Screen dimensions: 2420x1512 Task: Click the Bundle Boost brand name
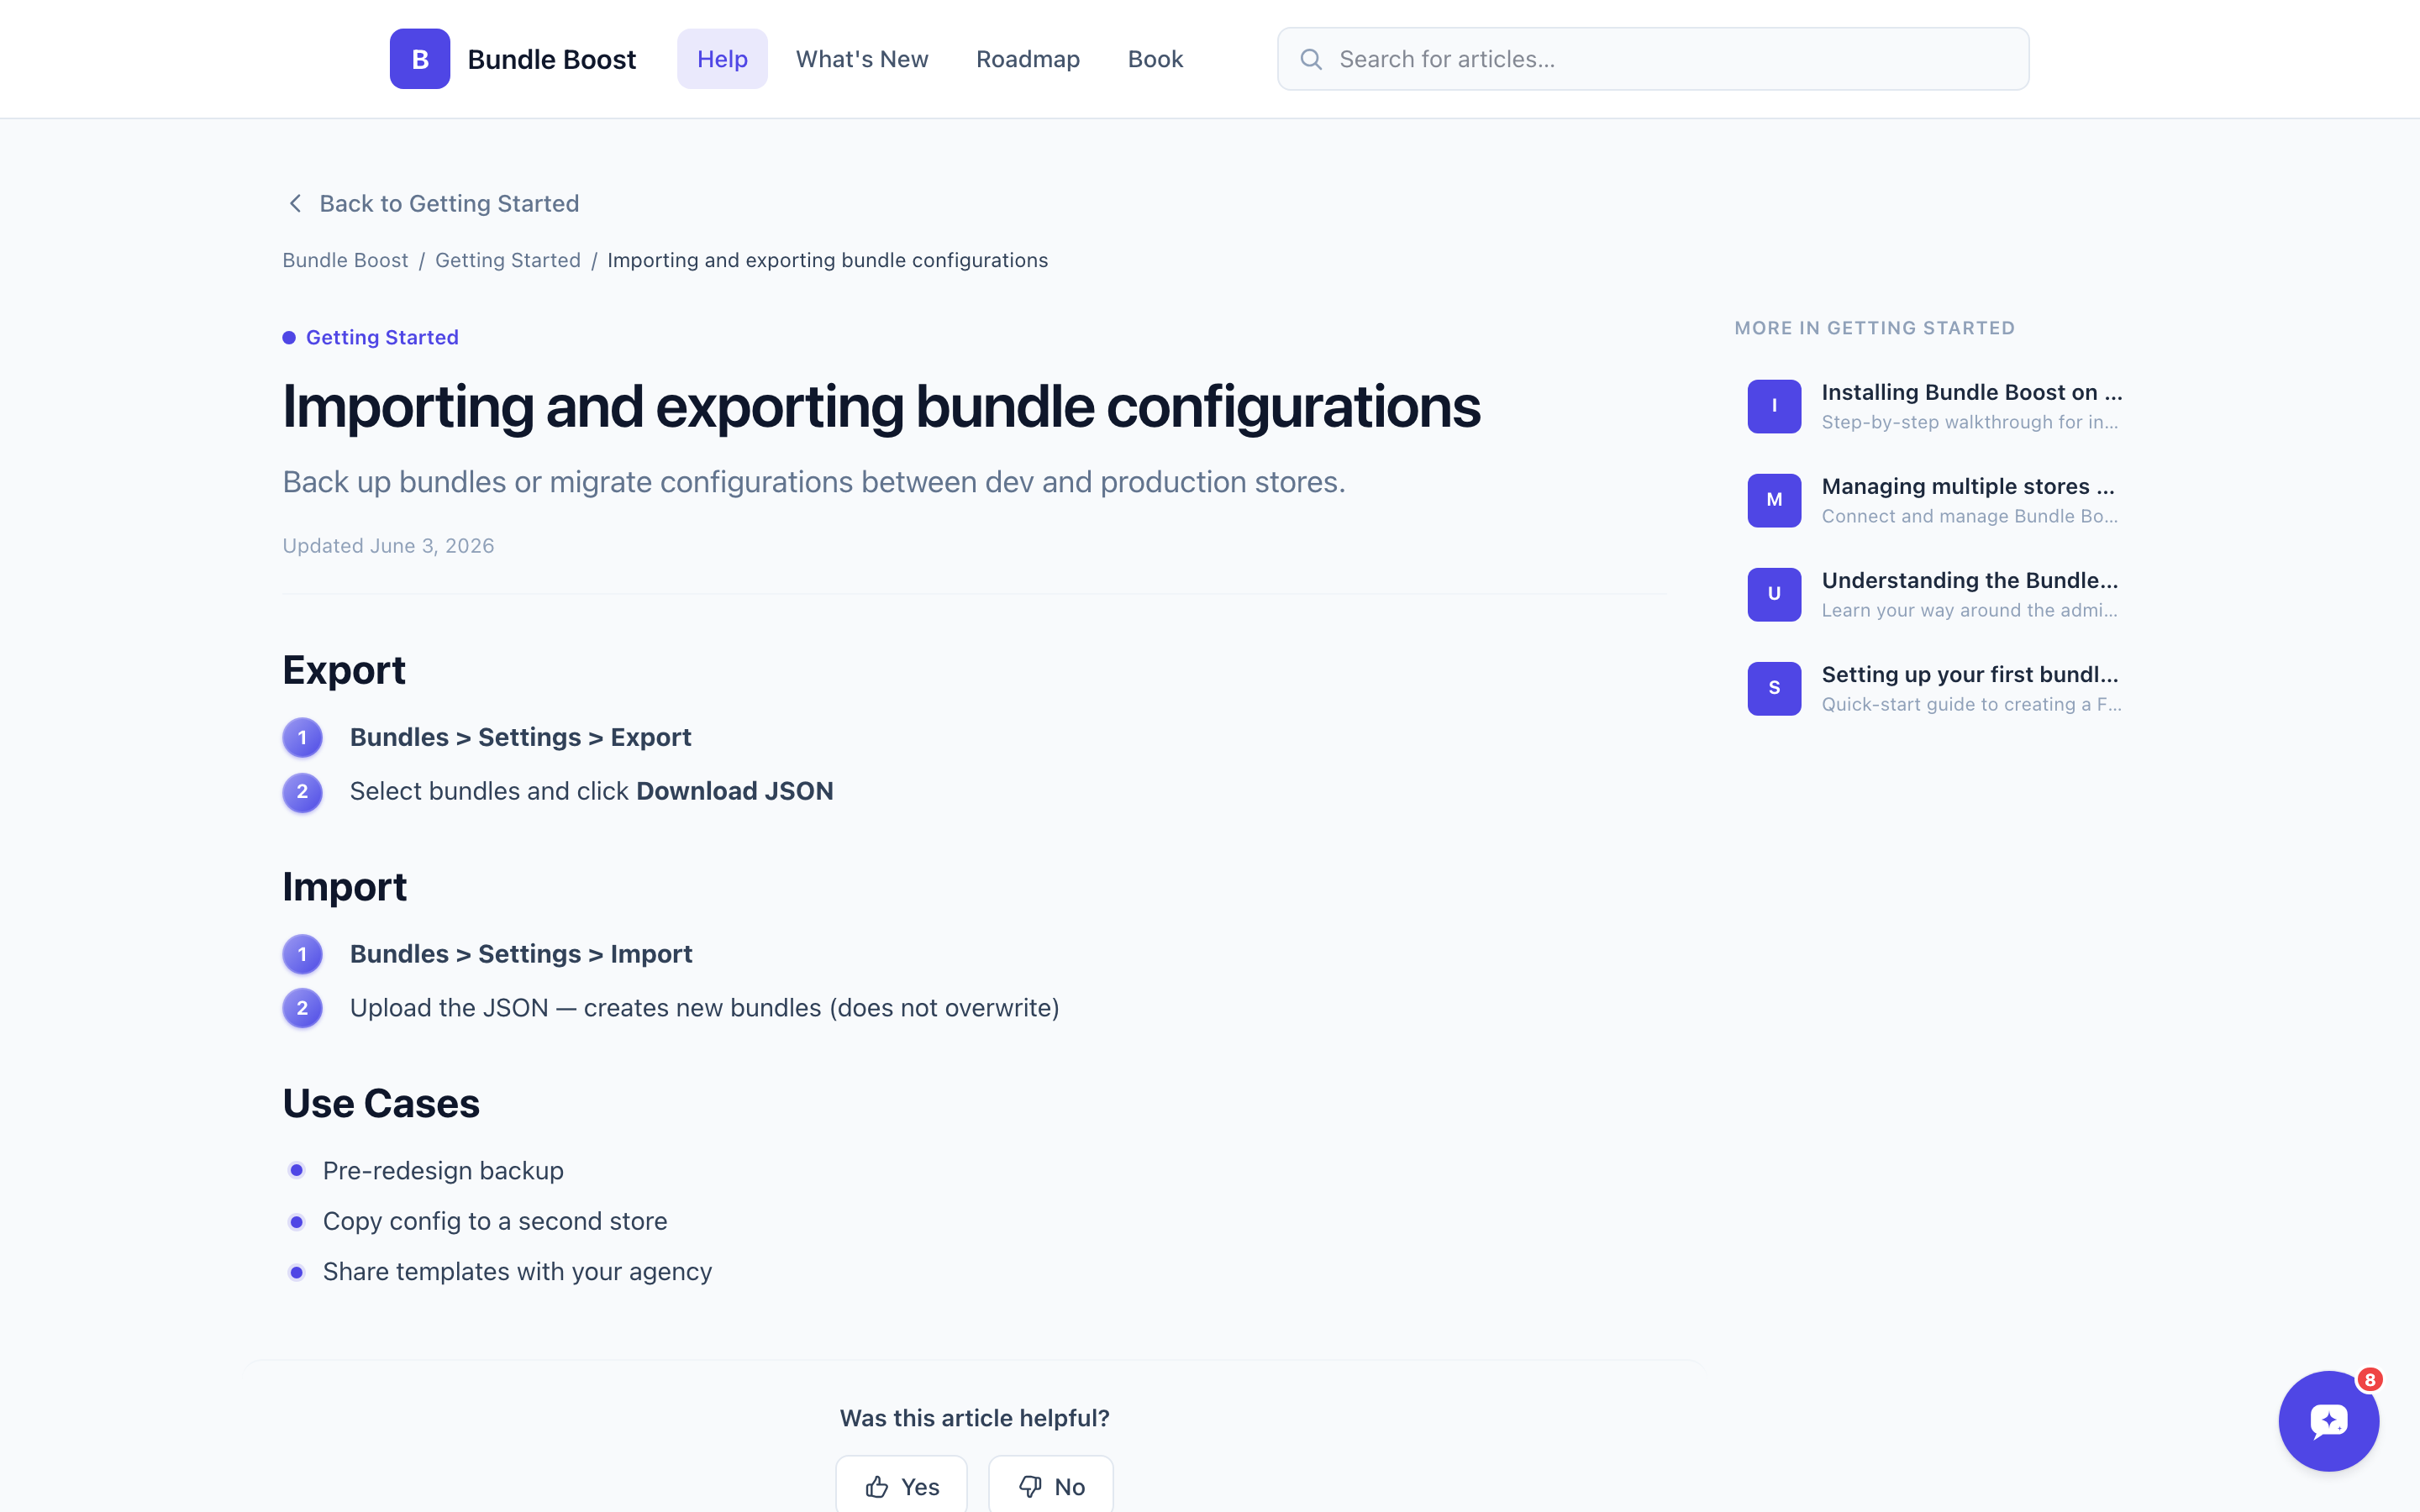coord(551,59)
